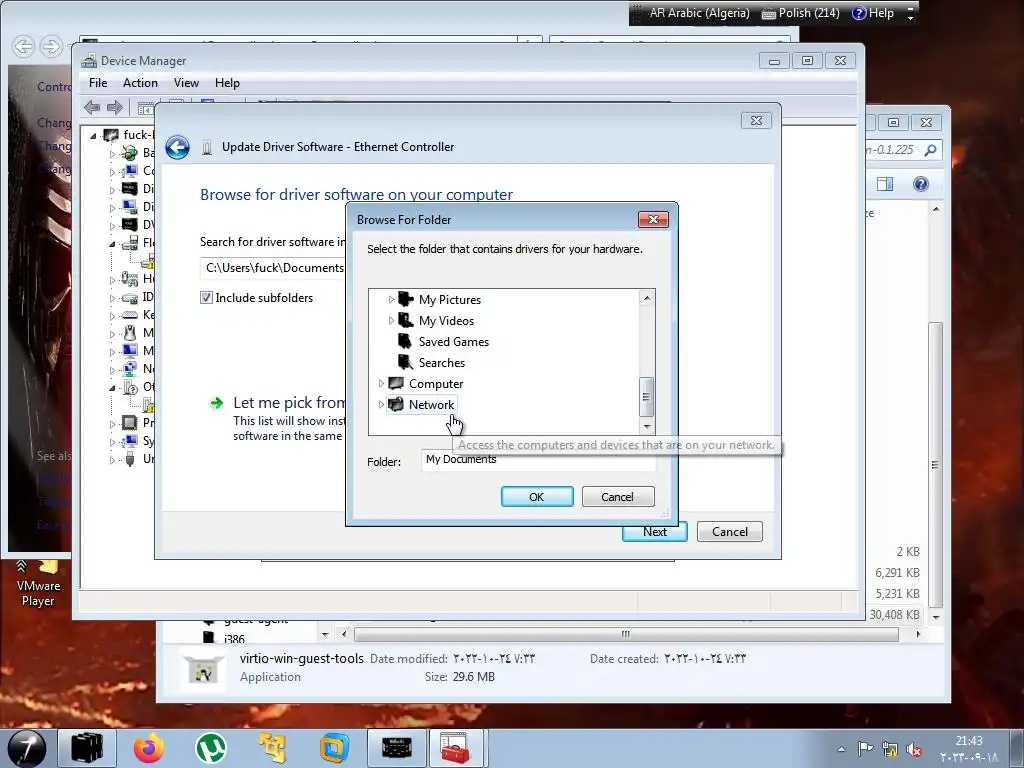The height and width of the screenshot is (768, 1024).
Task: Click Cancel in Update Driver Software wizard
Action: coord(729,532)
